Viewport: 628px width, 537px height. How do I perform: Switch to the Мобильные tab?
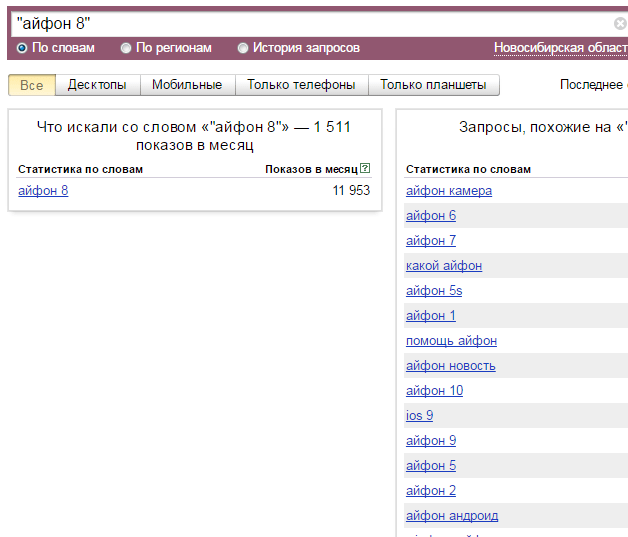pyautogui.click(x=187, y=85)
